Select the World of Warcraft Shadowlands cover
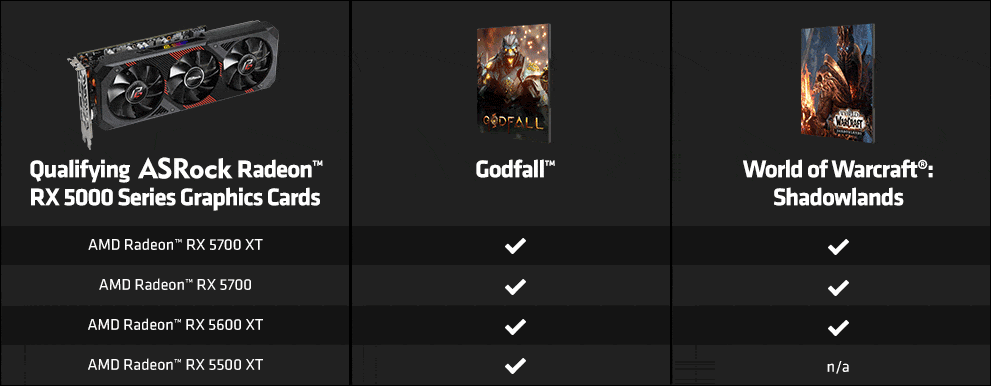991x386 pixels. click(x=838, y=82)
